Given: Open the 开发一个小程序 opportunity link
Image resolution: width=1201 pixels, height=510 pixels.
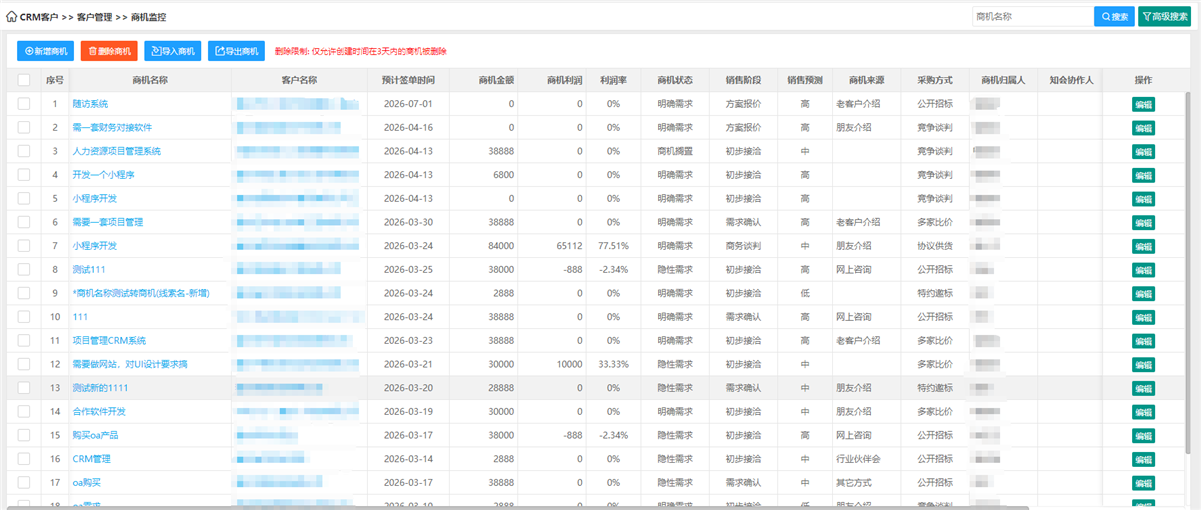Looking at the screenshot, I should point(103,175).
